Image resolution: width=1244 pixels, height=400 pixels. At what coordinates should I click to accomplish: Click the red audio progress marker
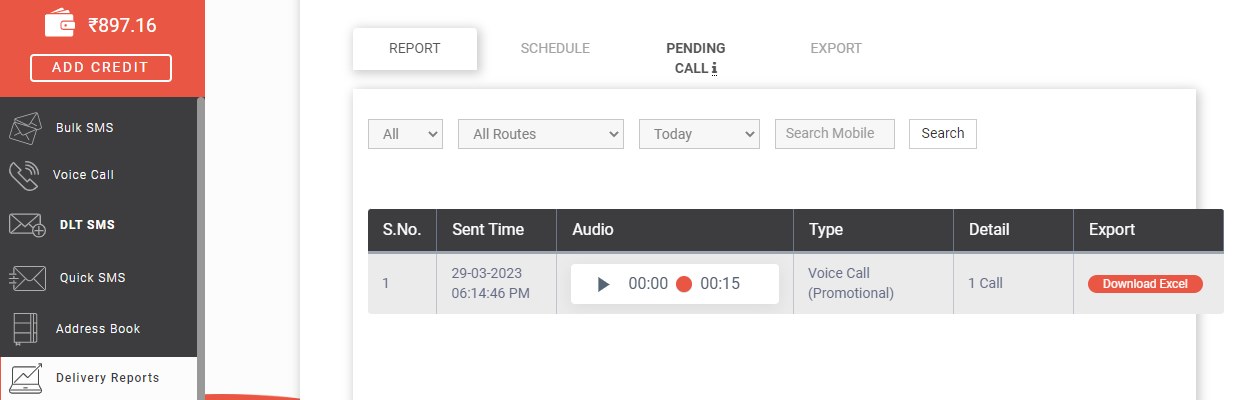[x=684, y=284]
